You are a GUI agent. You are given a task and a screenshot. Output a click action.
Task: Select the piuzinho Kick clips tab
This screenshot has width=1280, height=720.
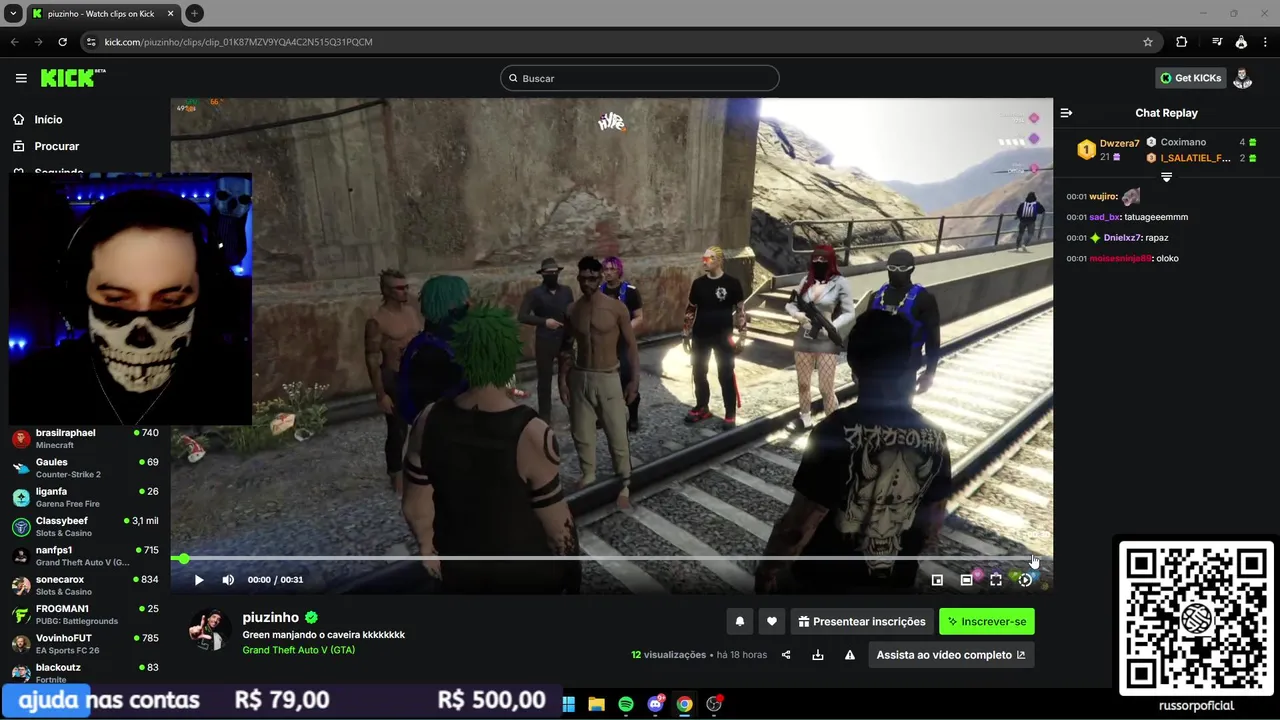pos(102,14)
